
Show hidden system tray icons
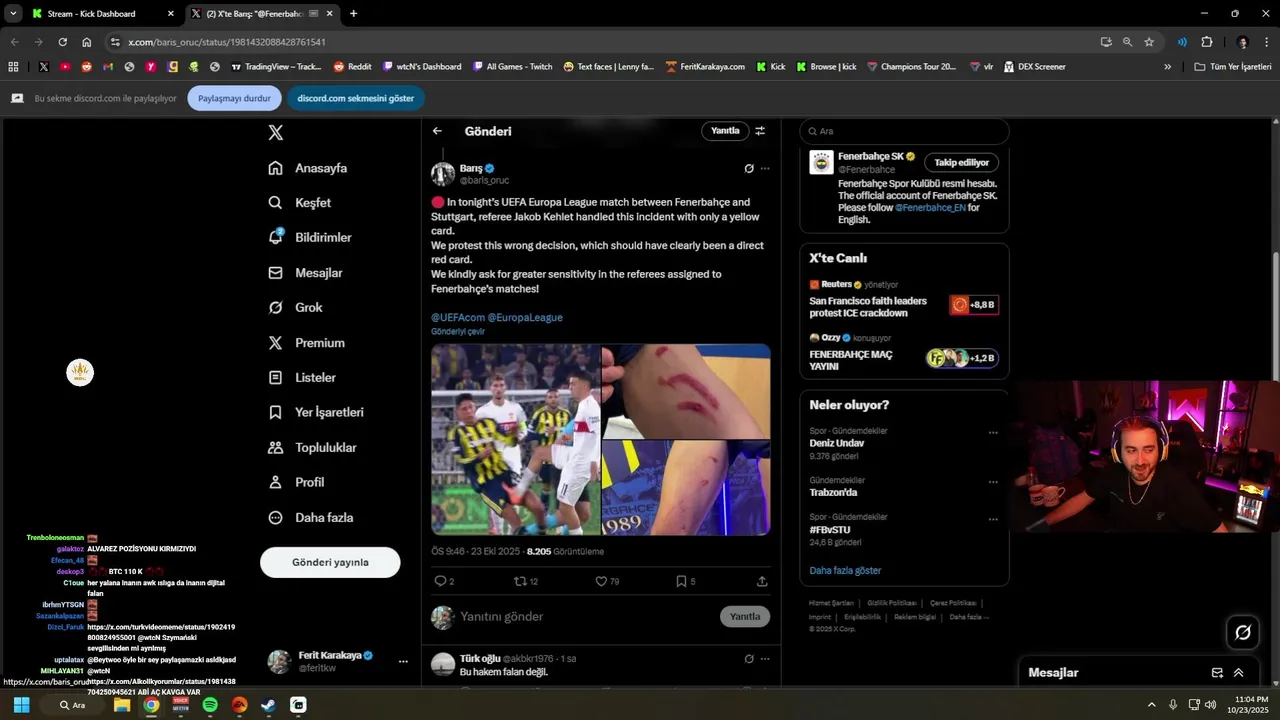[x=1151, y=705]
